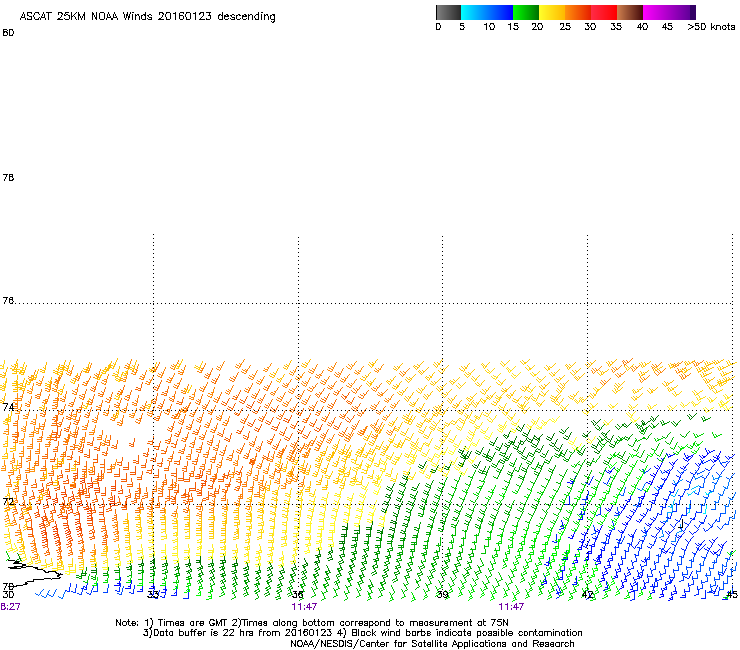The image size is (740, 650).
Task: Click the 33 longitude axis label
Action: point(153,595)
